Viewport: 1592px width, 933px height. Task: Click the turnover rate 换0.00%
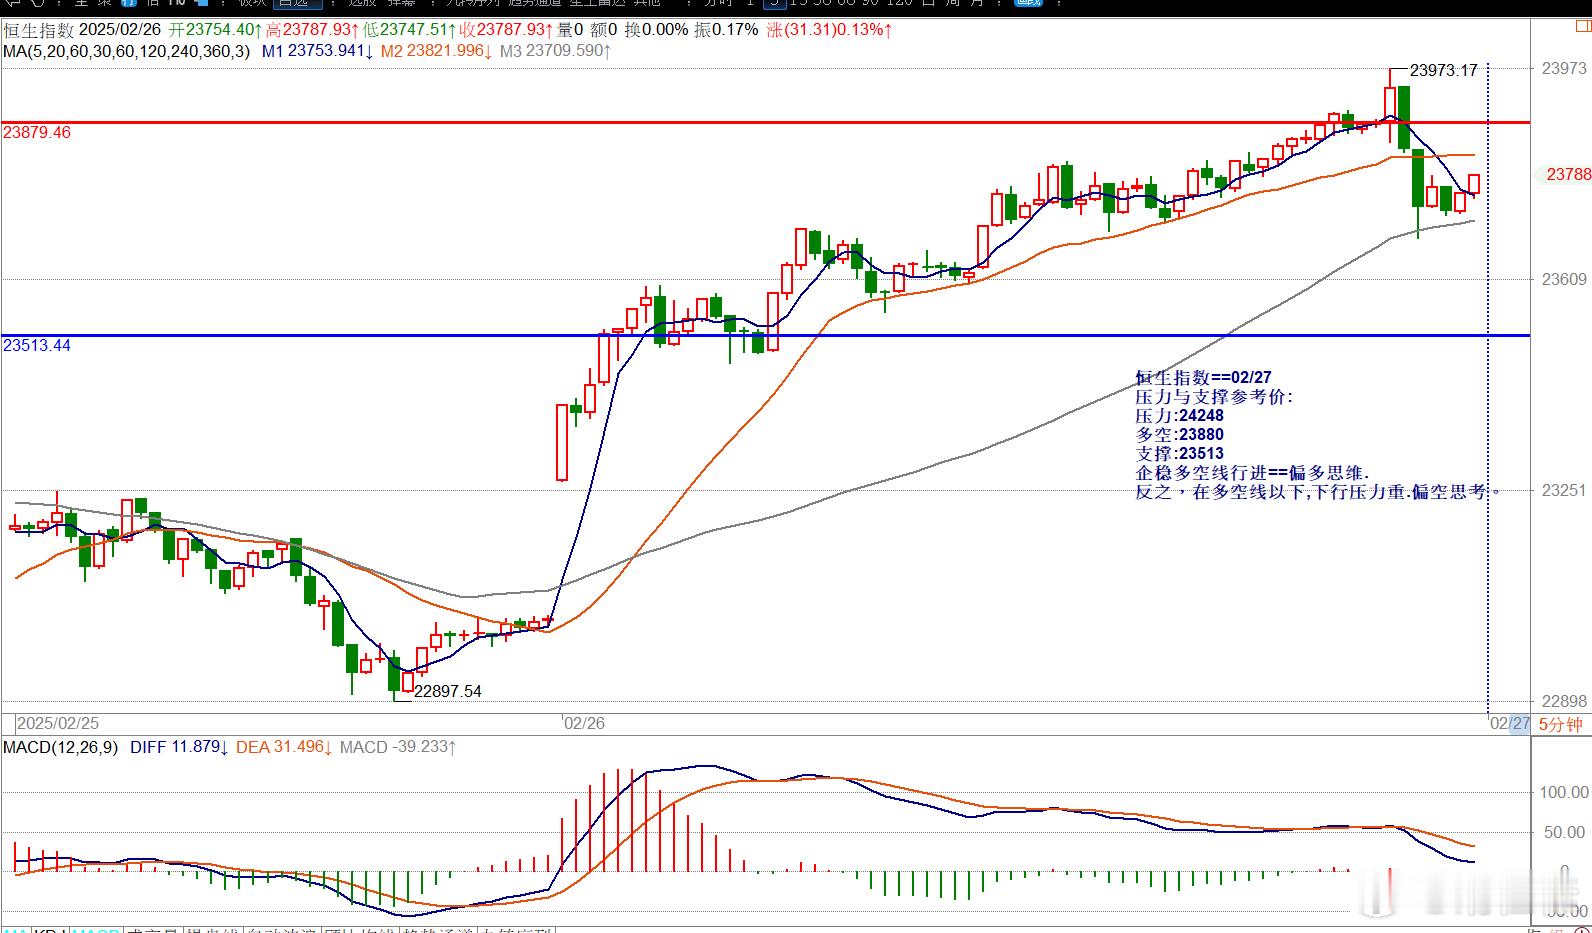[x=657, y=30]
